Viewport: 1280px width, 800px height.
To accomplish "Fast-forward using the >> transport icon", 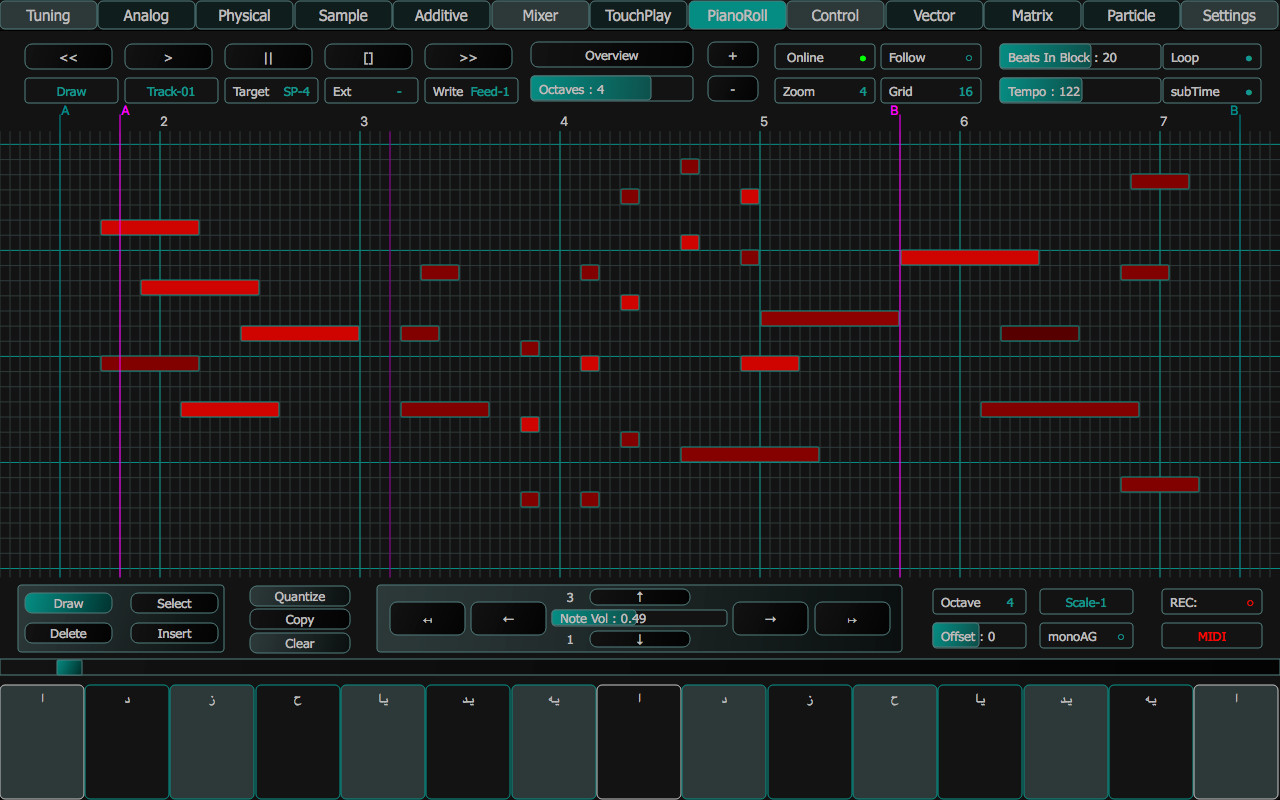I will [468, 56].
